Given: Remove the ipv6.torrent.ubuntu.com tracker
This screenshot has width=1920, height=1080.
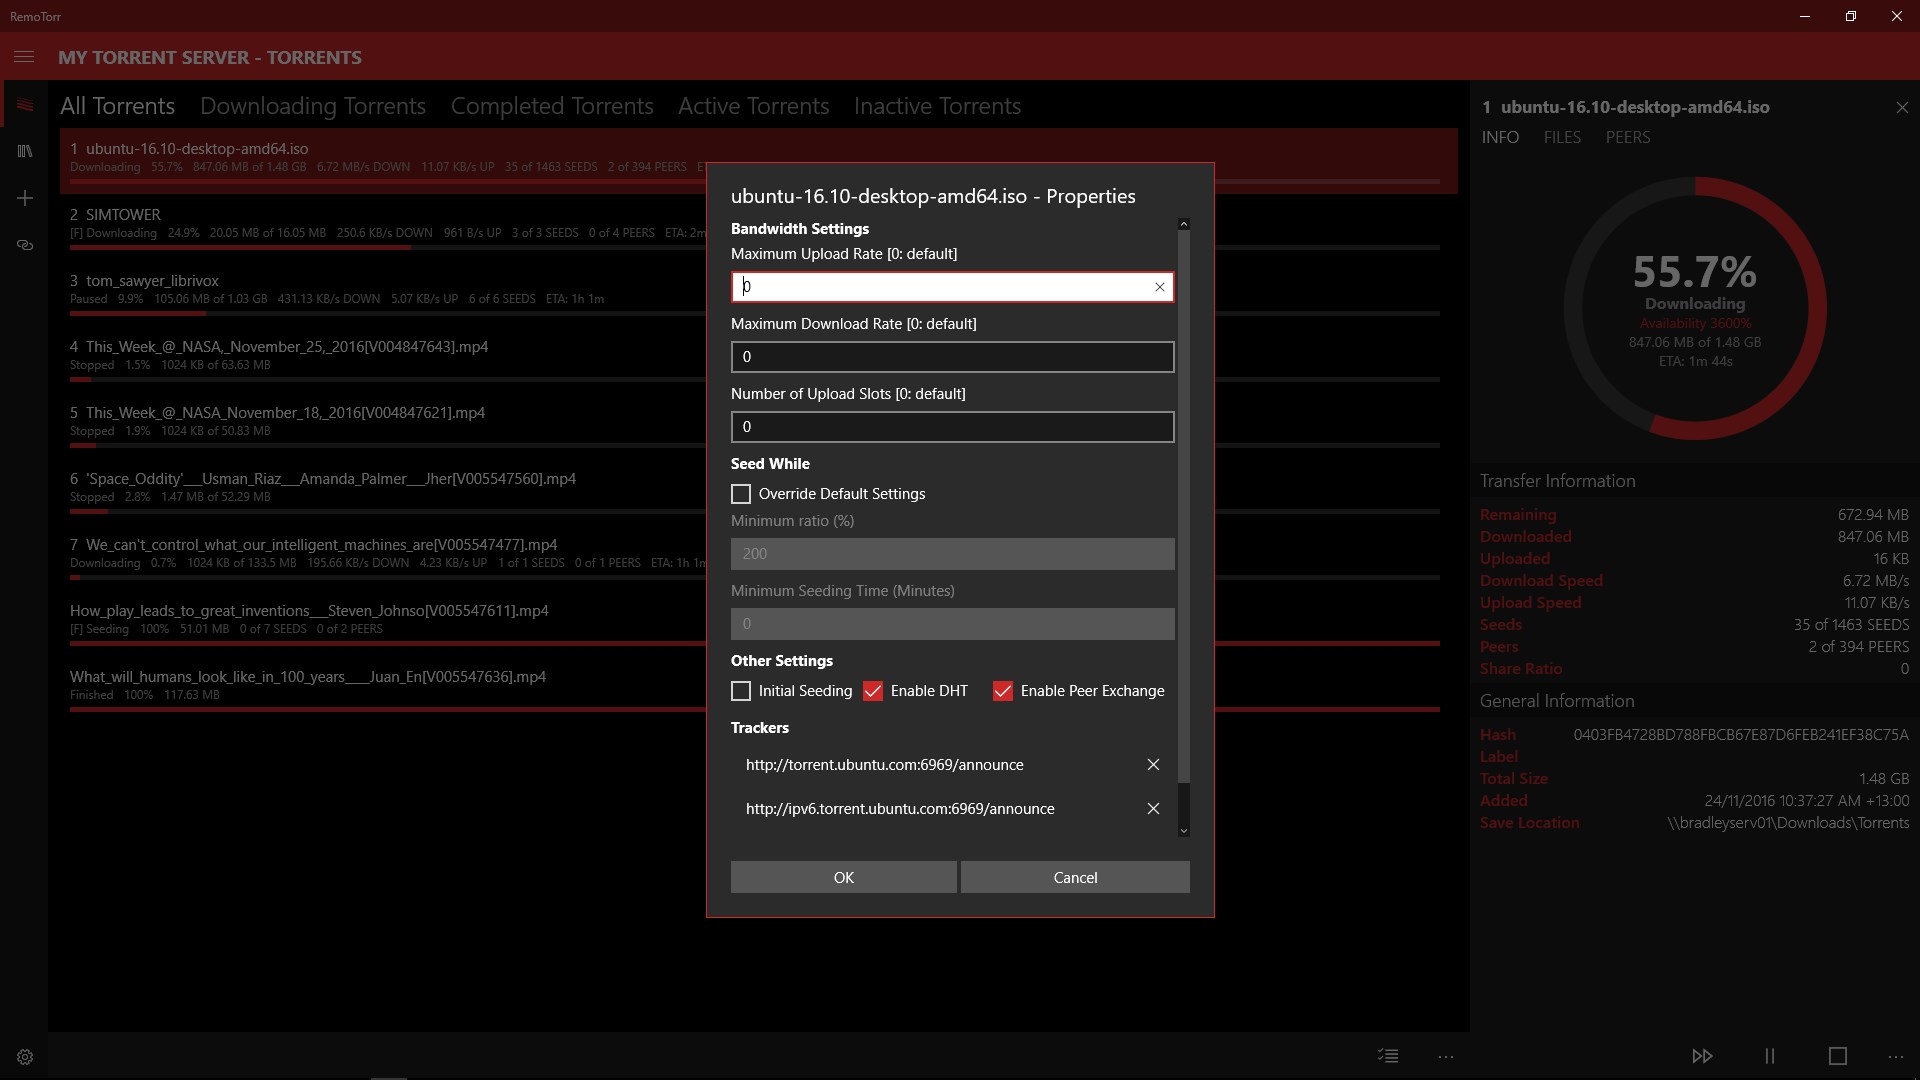Looking at the screenshot, I should coord(1153,809).
